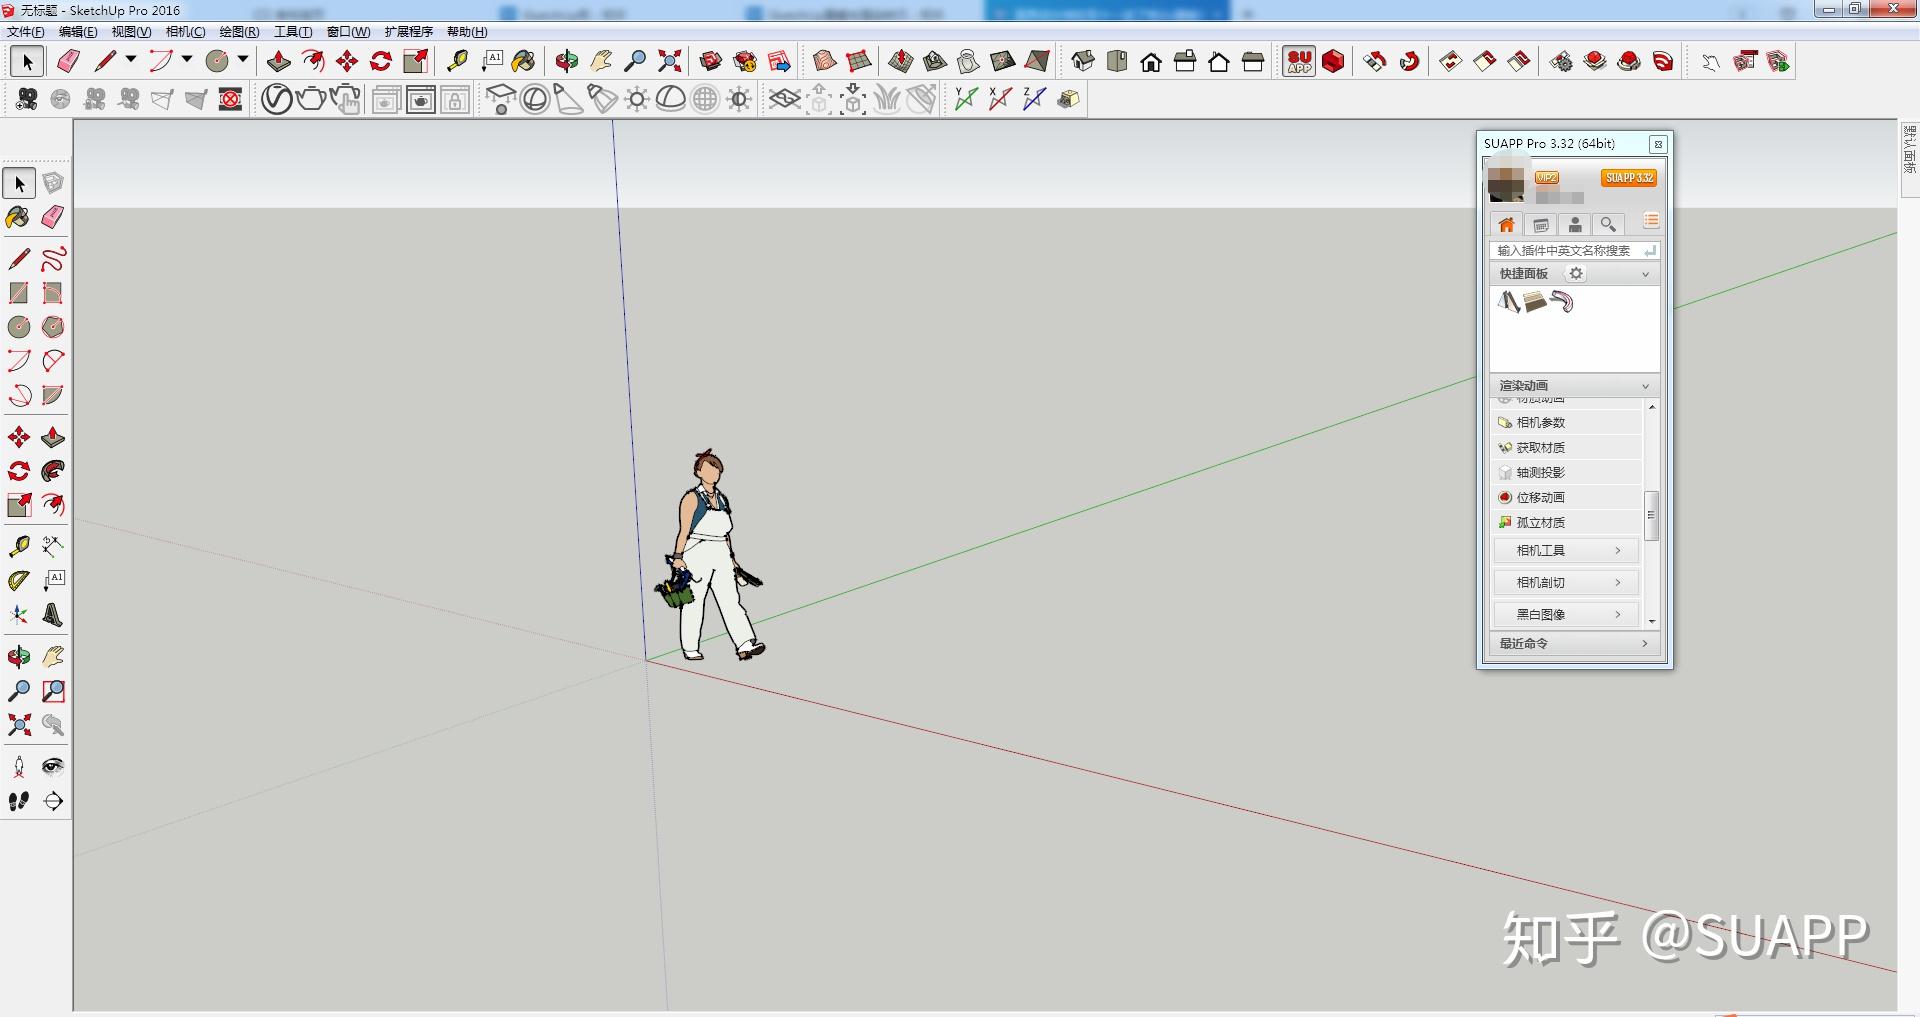This screenshot has height=1017, width=1920.
Task: Toggle shadows with the sun icon
Action: click(637, 99)
